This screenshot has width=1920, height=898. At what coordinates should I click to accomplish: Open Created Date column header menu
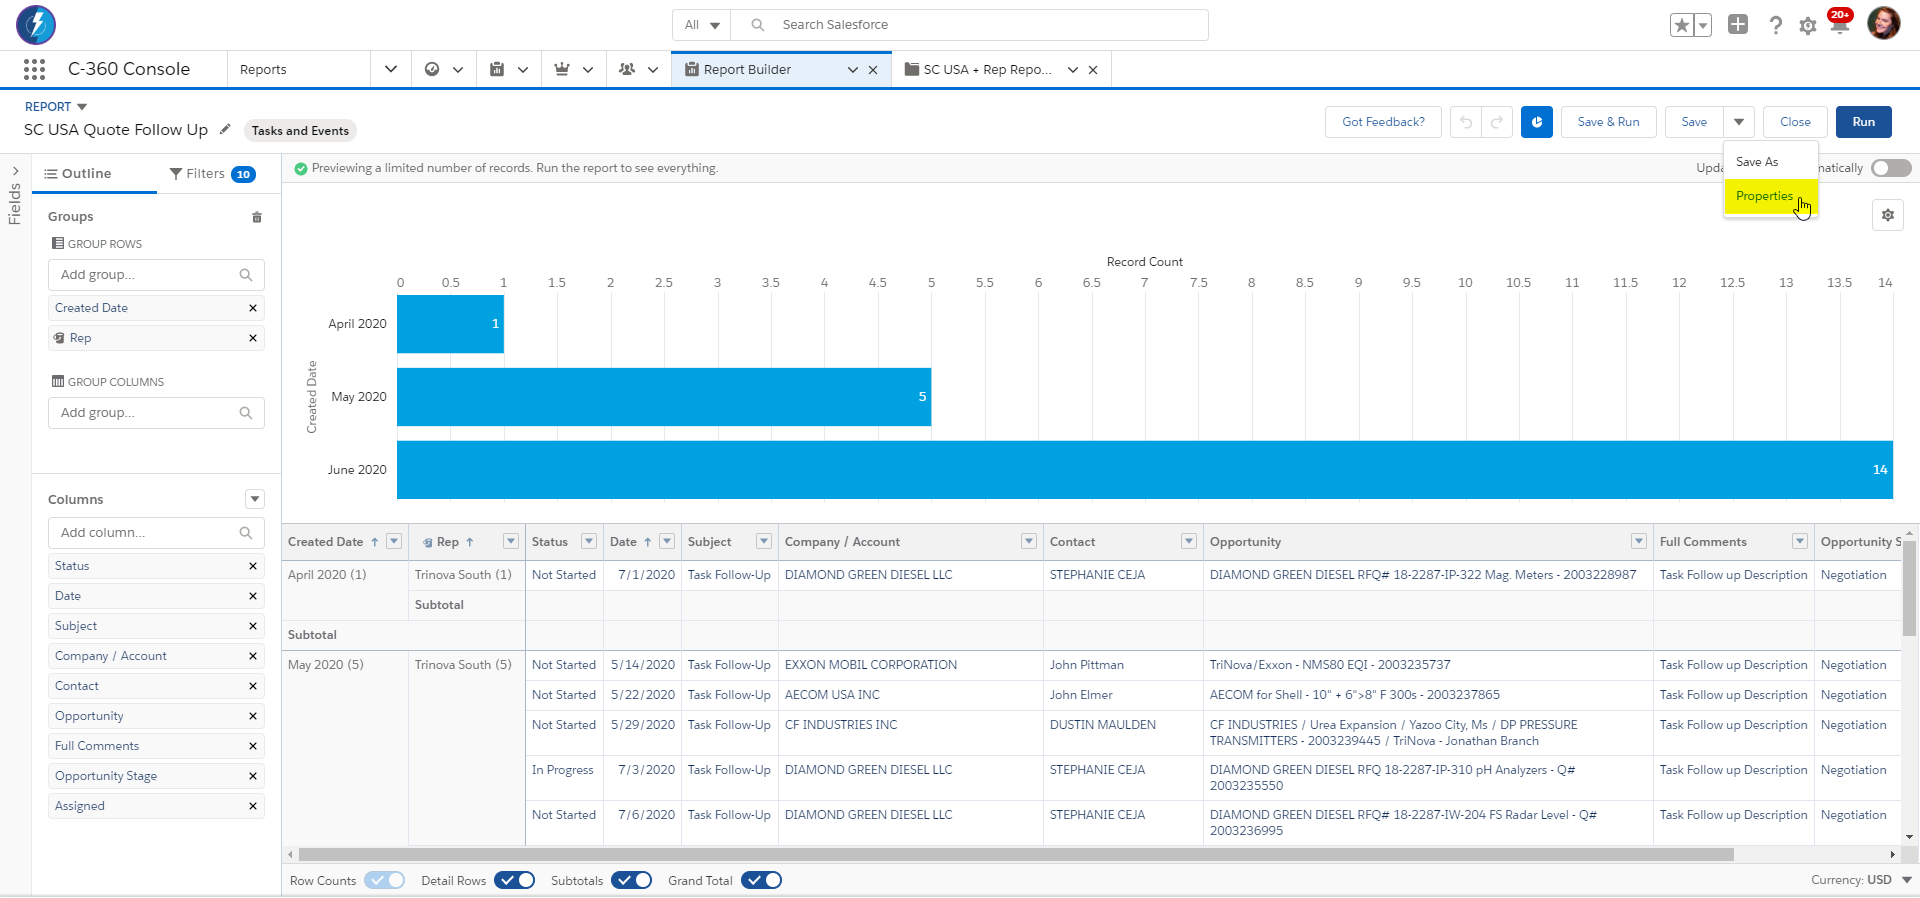(x=394, y=541)
